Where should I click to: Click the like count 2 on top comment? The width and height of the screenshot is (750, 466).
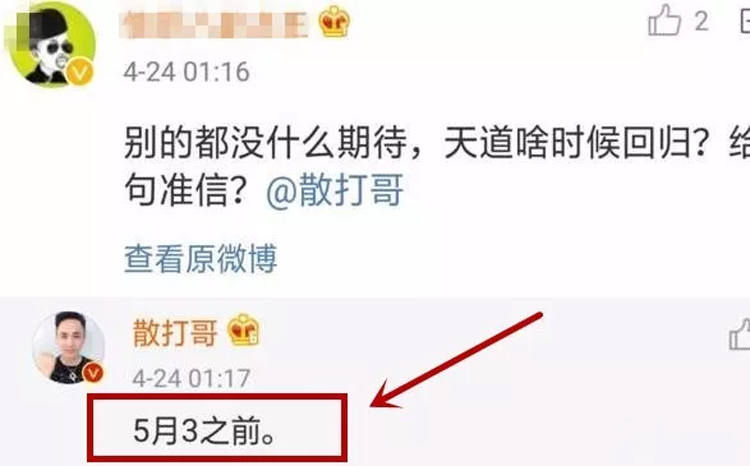coord(701,22)
